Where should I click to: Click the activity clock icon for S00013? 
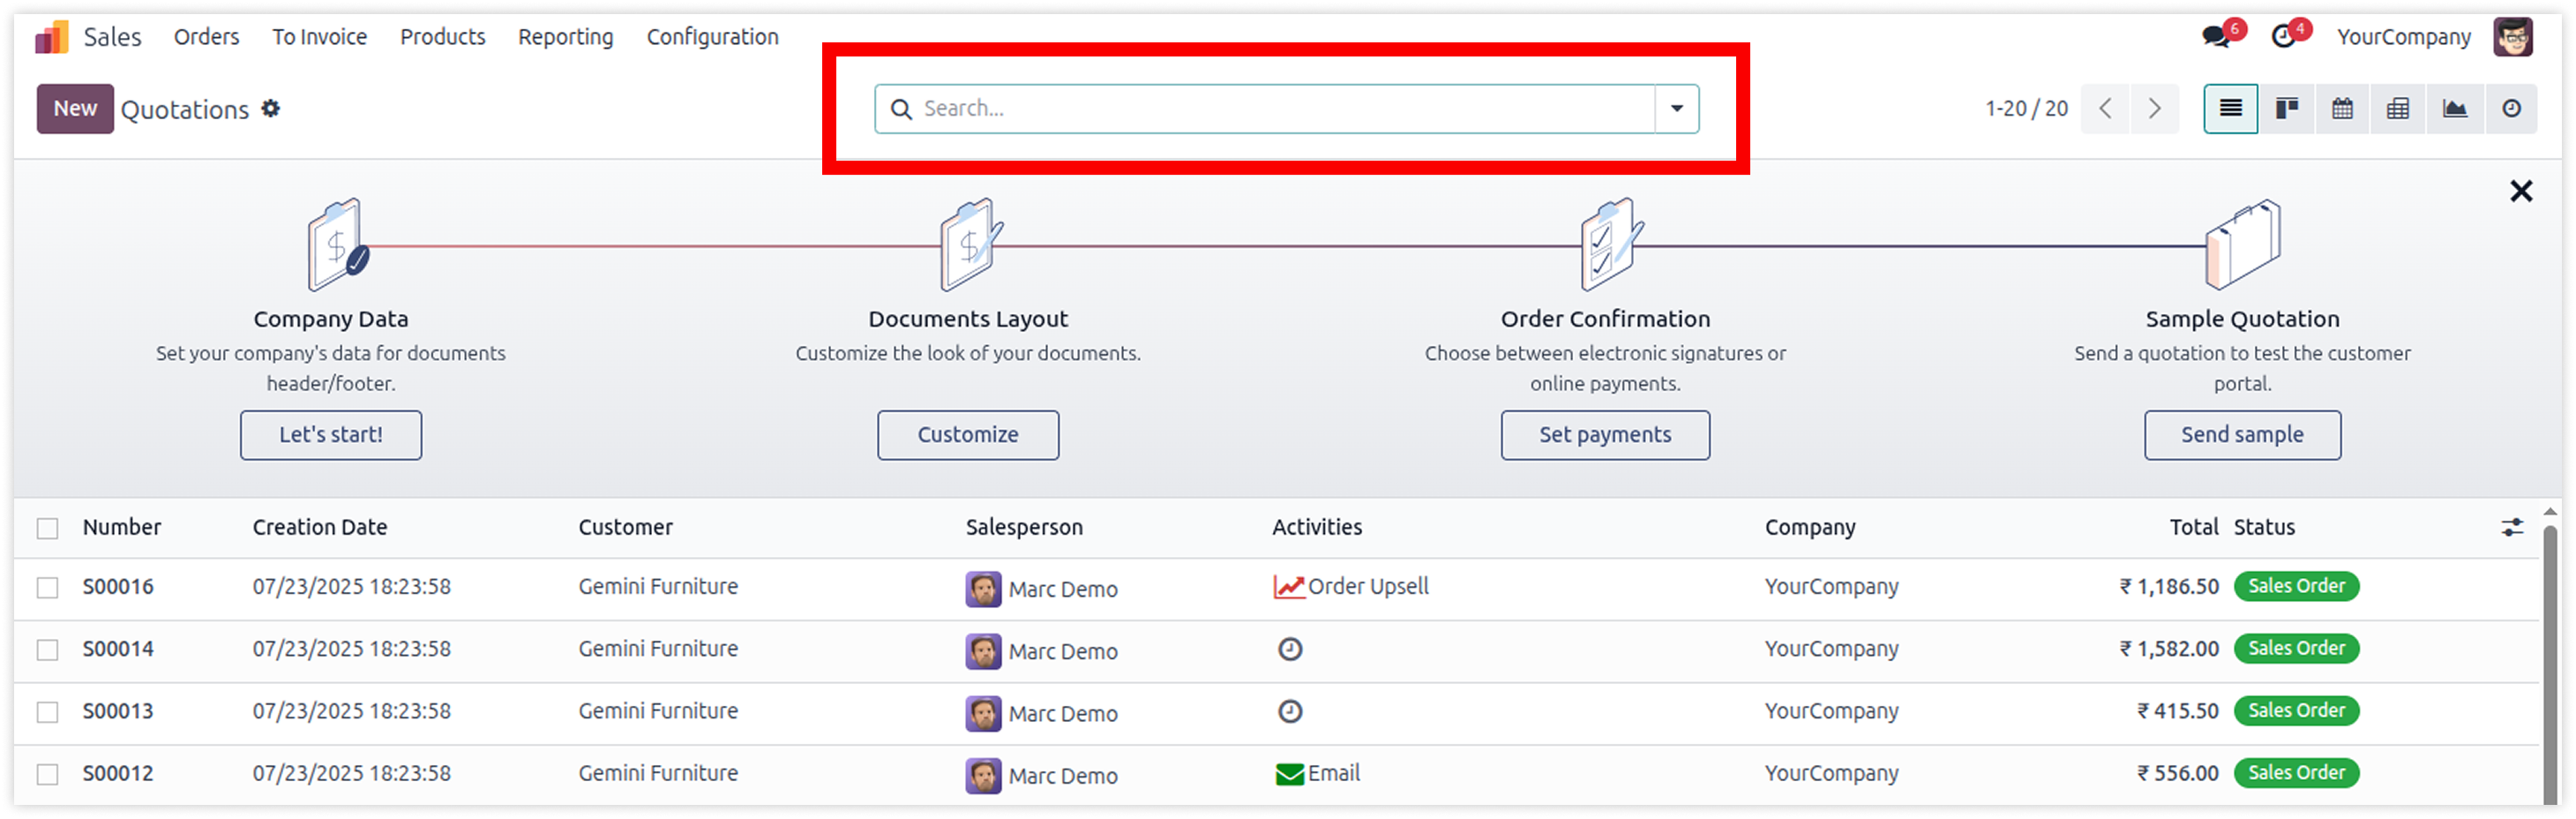1290,711
